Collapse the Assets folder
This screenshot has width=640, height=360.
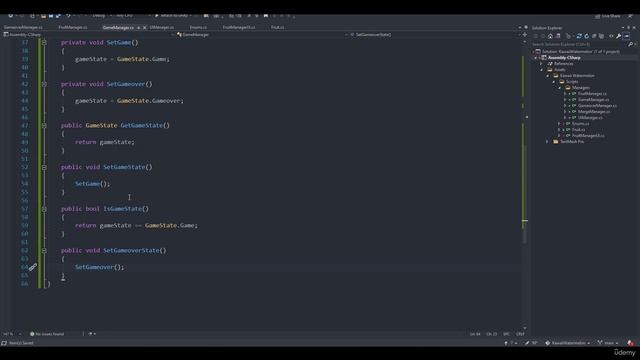(542, 70)
